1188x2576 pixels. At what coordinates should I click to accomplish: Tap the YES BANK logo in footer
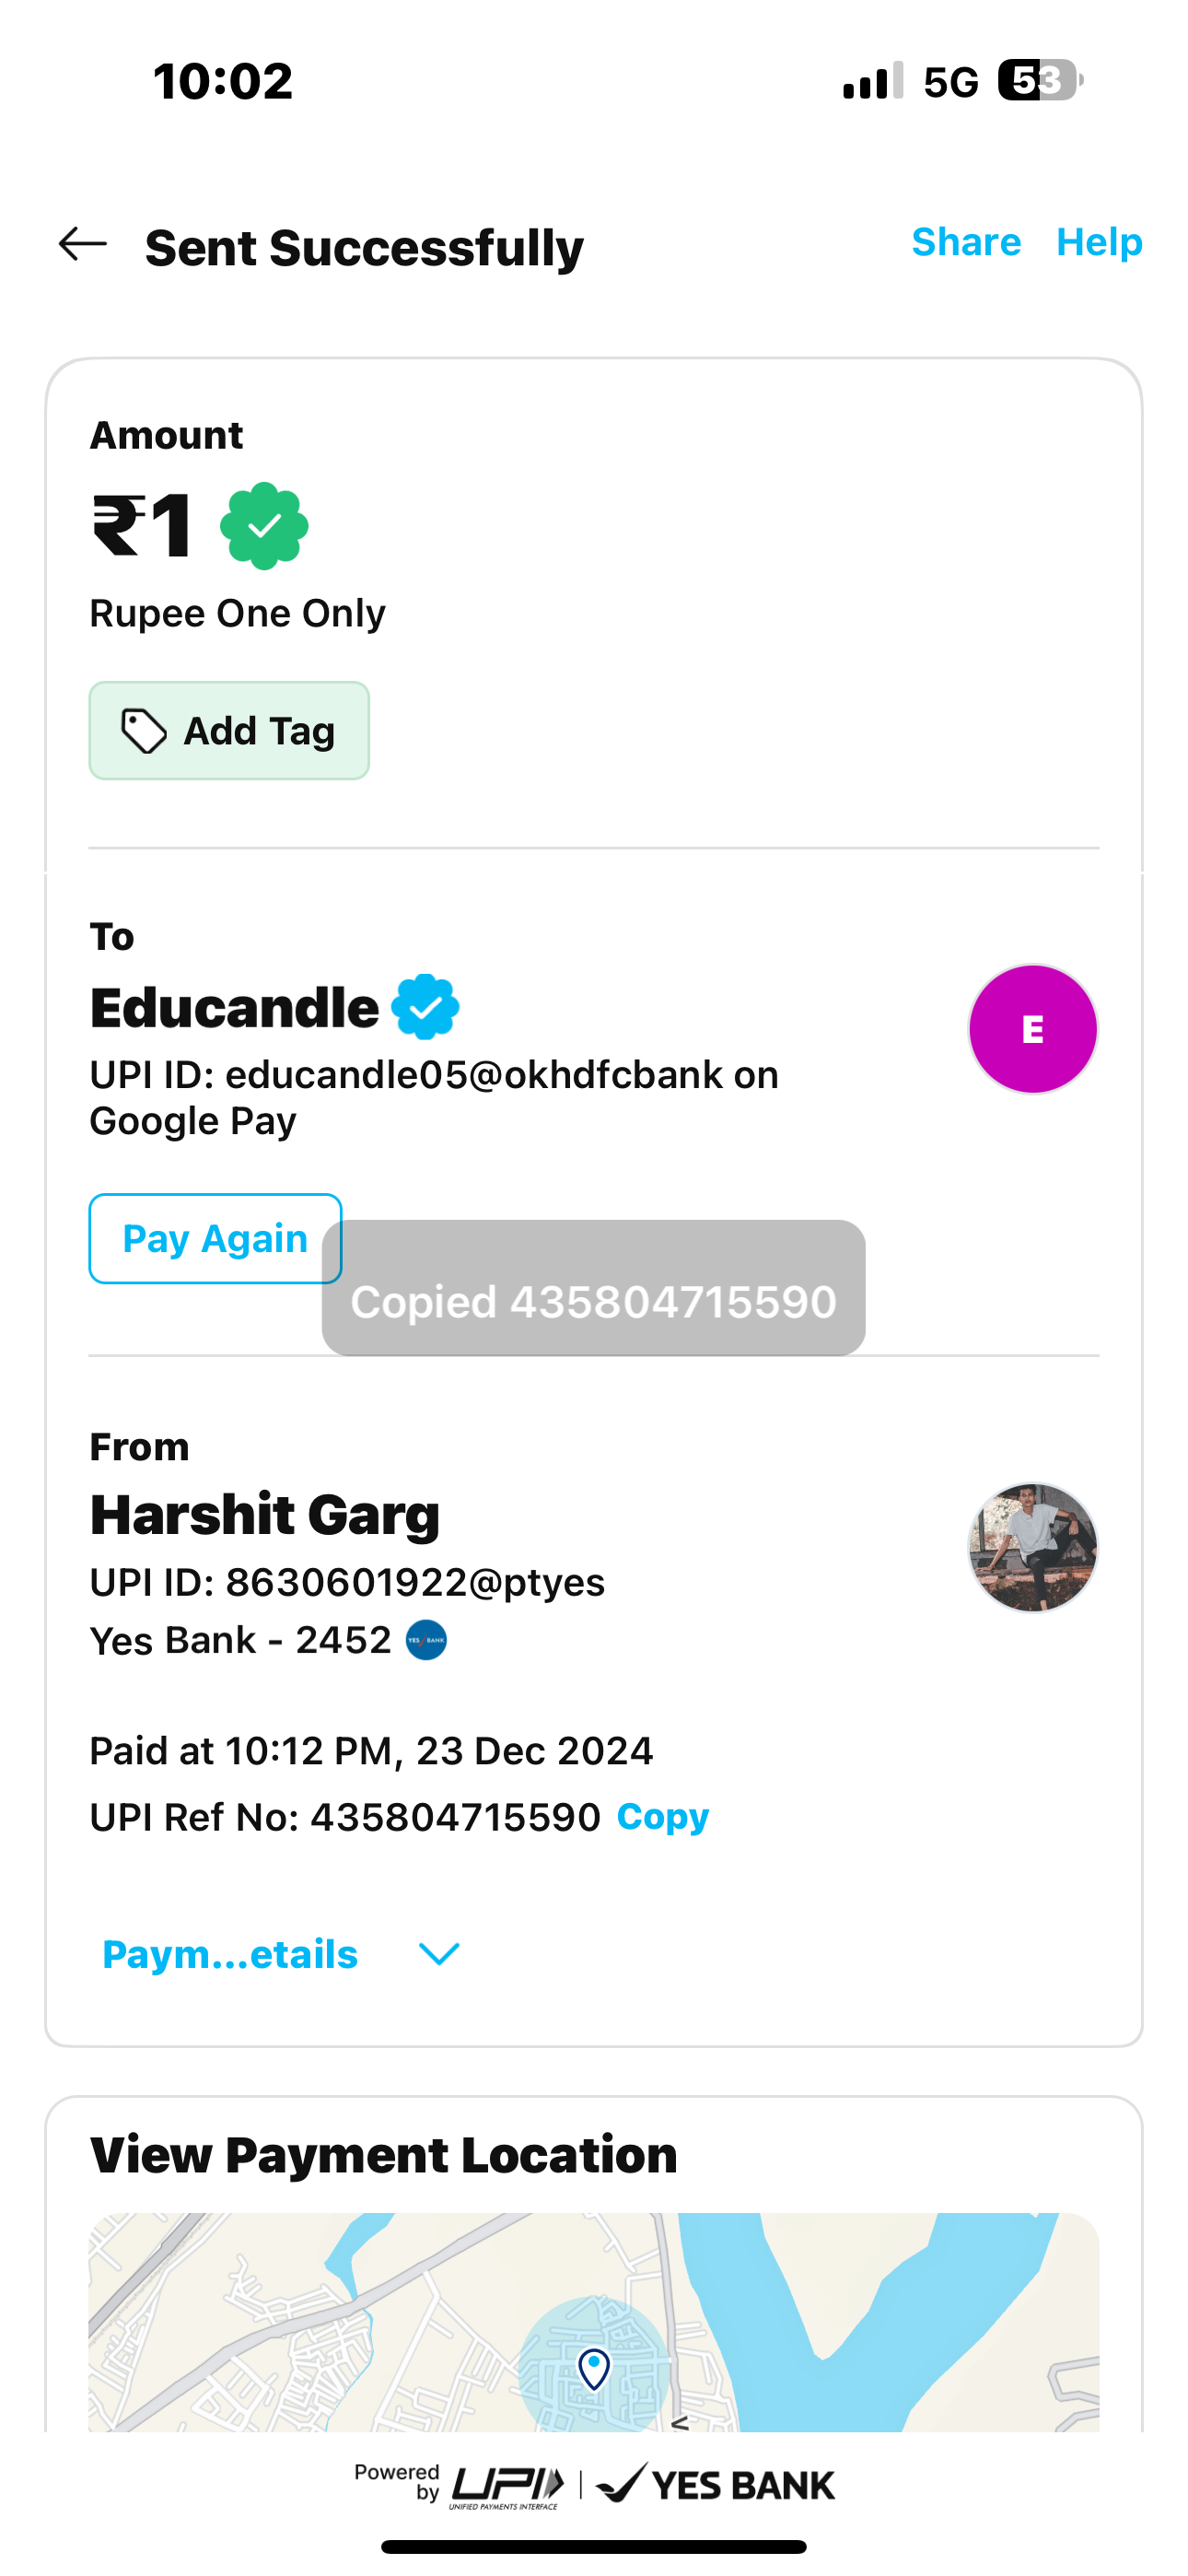pyautogui.click(x=716, y=2485)
